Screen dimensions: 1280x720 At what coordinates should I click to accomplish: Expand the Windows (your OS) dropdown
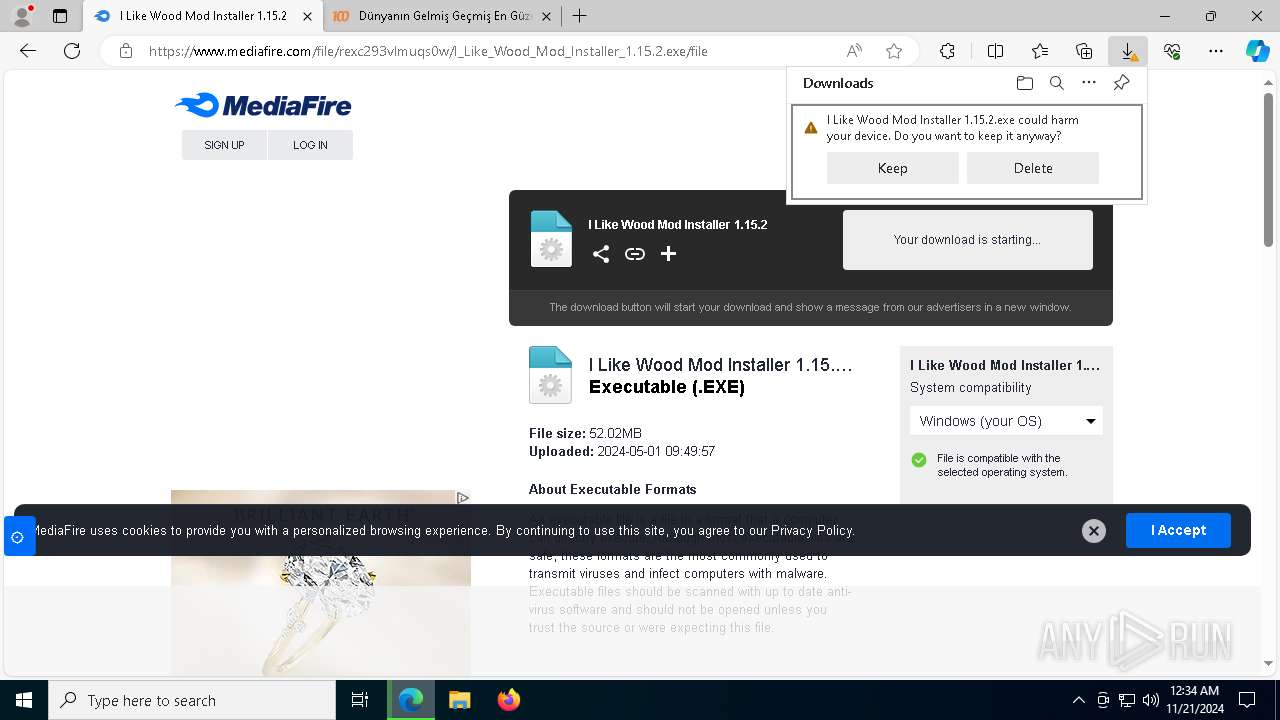1006,421
